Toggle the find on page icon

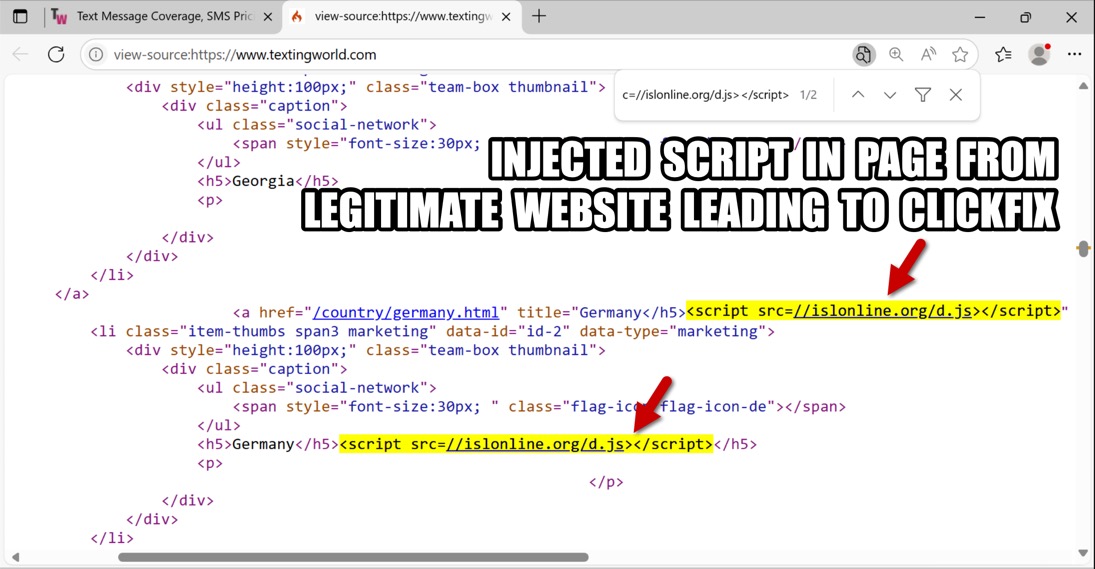pos(864,54)
